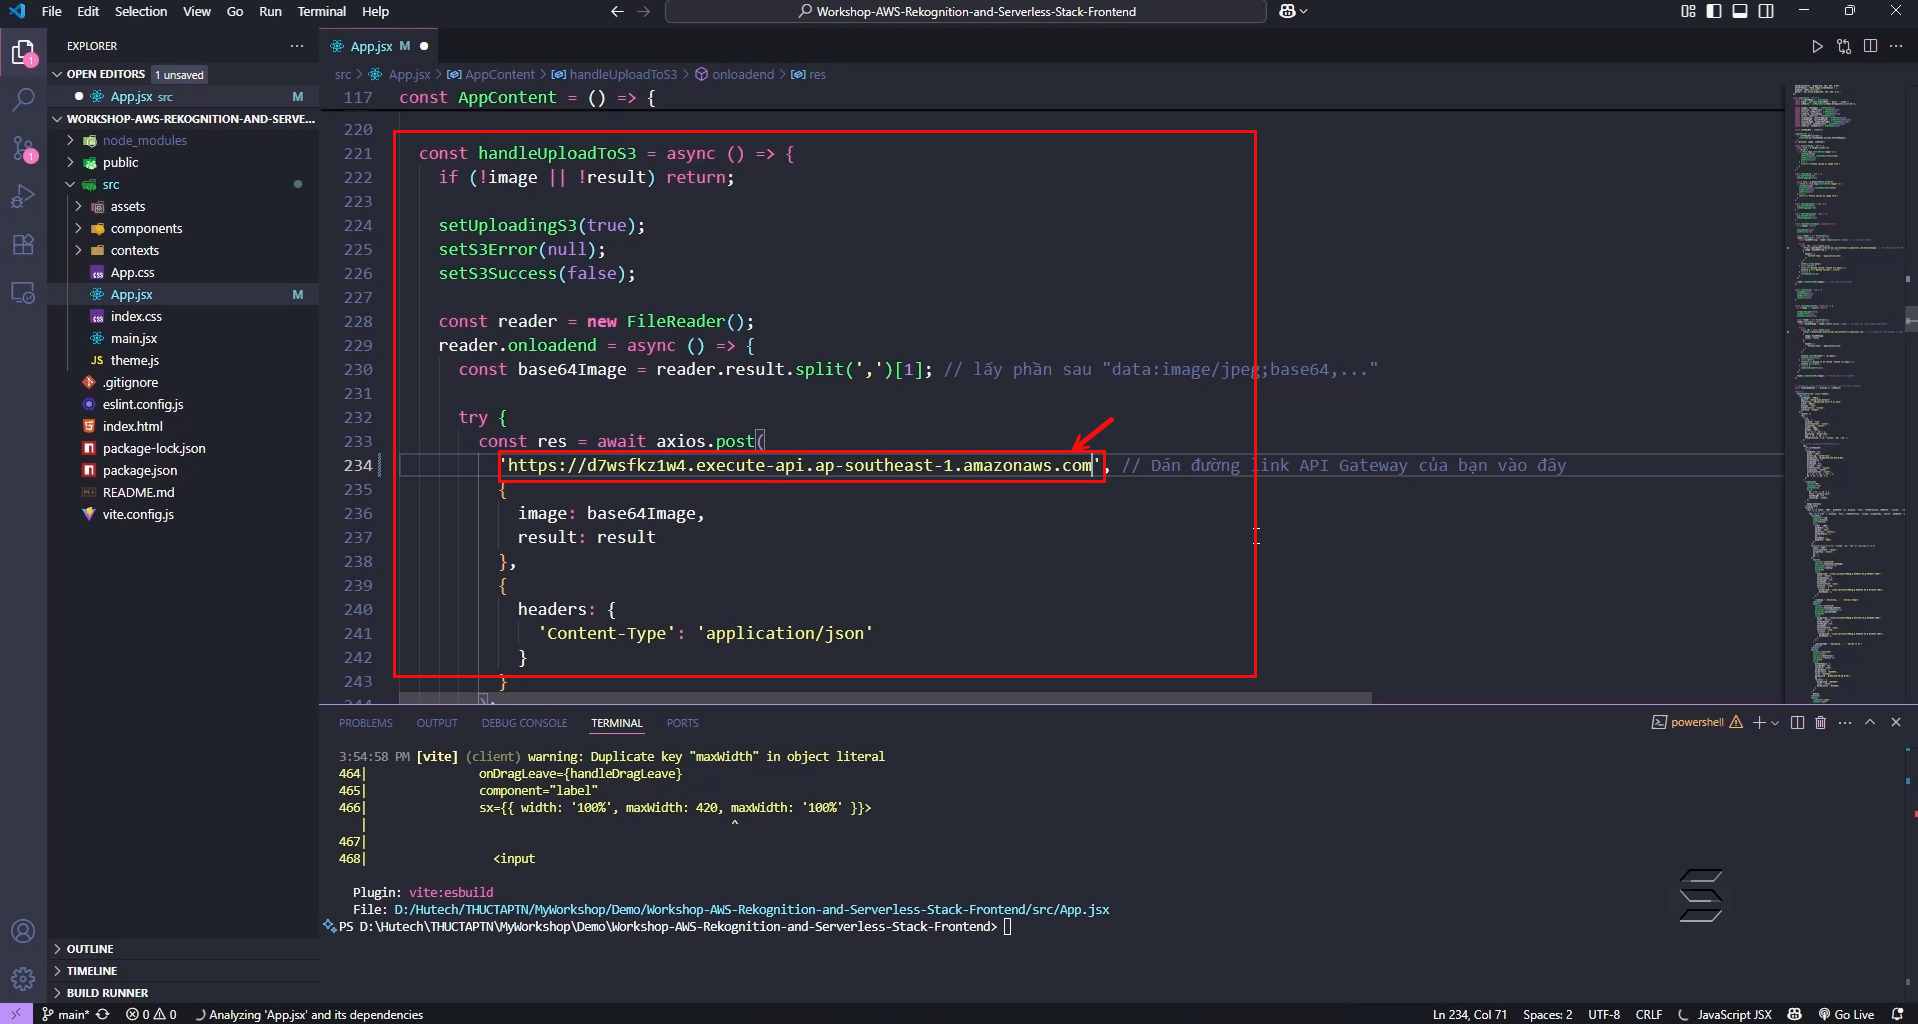This screenshot has width=1918, height=1024.
Task: Open the Selection menu
Action: coord(141,11)
